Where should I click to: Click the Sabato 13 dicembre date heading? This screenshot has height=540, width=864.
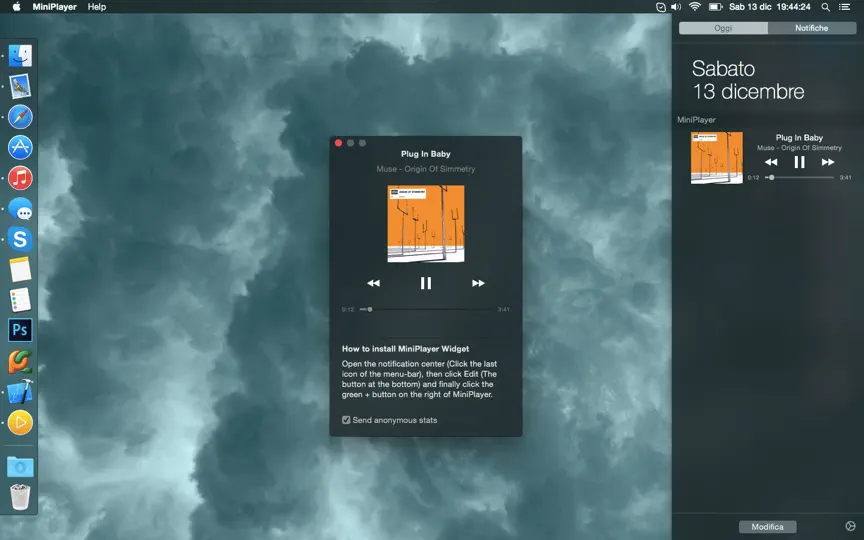coord(748,80)
